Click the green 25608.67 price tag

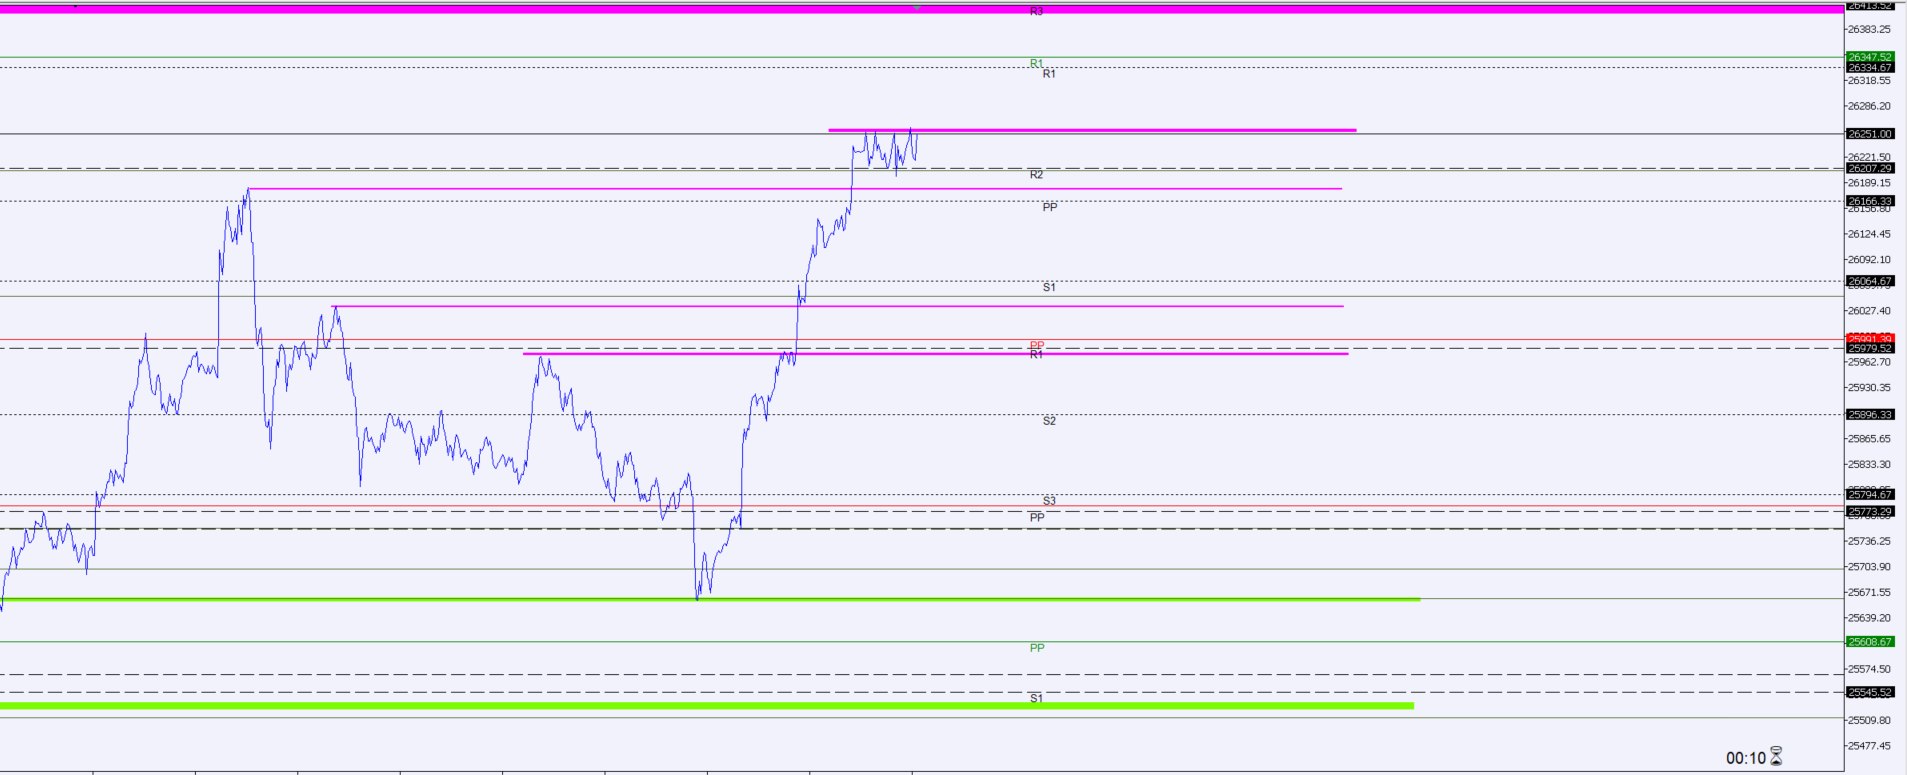pos(1870,642)
